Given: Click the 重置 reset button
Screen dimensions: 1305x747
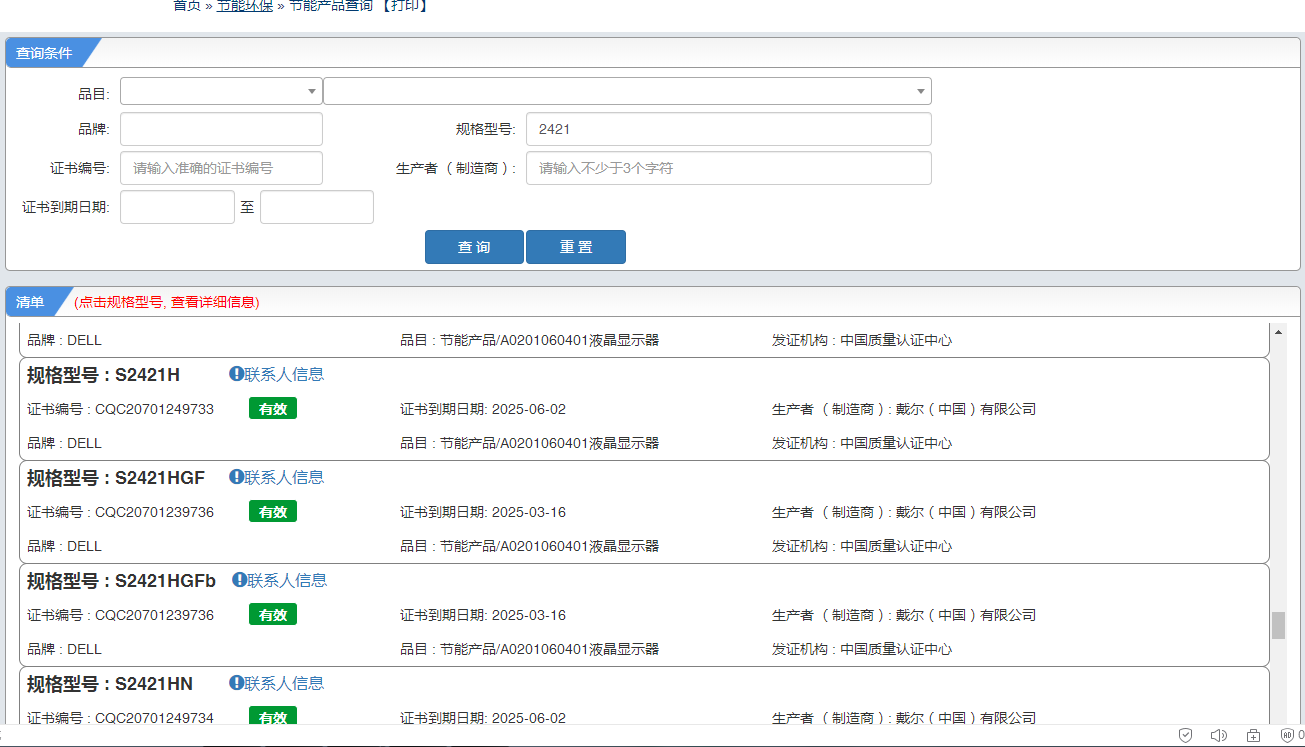Looking at the screenshot, I should tap(576, 247).
